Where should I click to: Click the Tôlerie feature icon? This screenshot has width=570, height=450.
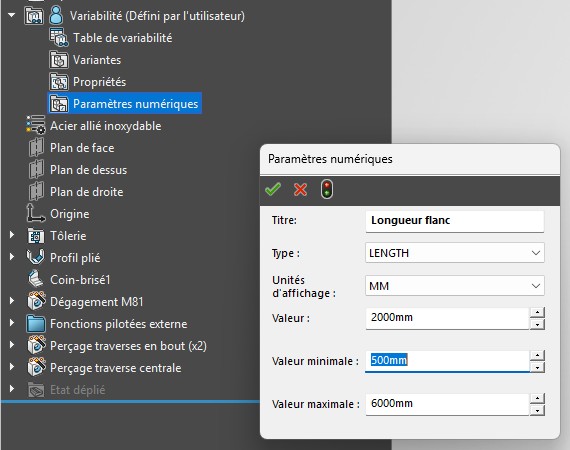point(36,236)
